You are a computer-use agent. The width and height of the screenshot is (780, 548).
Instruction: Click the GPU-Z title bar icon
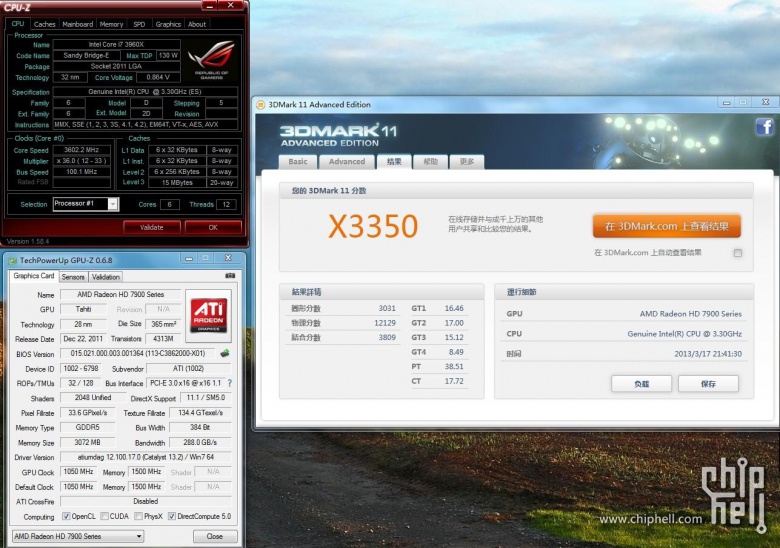(x=12, y=260)
